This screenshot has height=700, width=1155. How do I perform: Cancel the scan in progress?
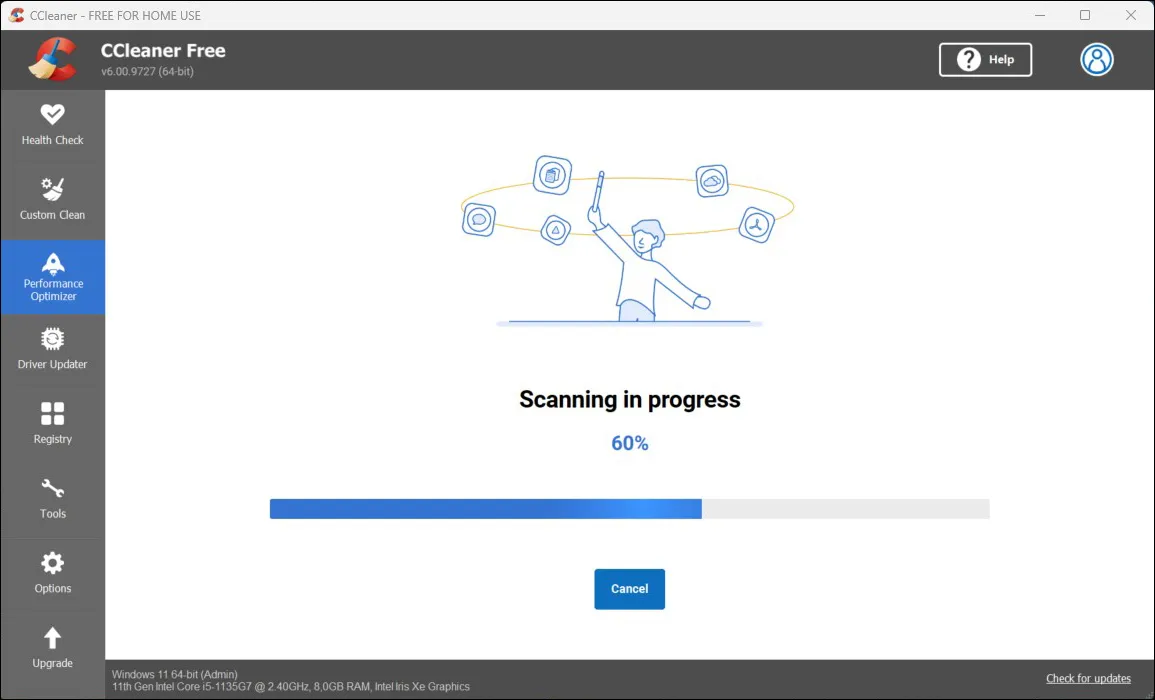pos(629,589)
